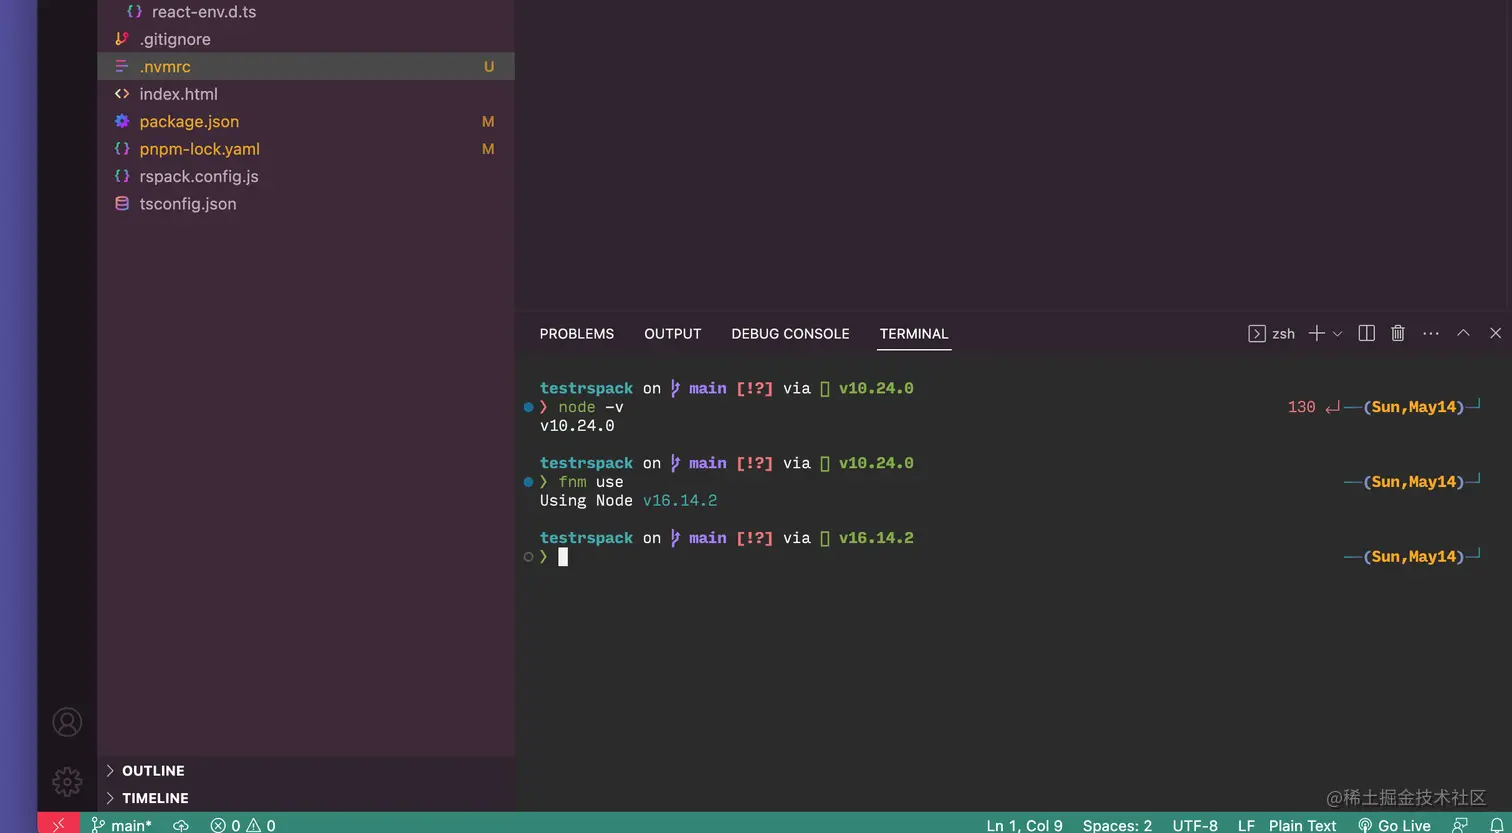This screenshot has height=833, width=1512.
Task: Click the tsconfig.json file type icon
Action: 122,203
